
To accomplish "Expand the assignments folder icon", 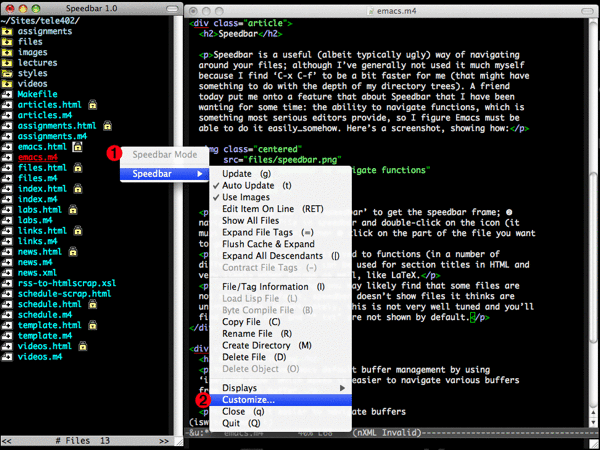I will click(x=7, y=31).
